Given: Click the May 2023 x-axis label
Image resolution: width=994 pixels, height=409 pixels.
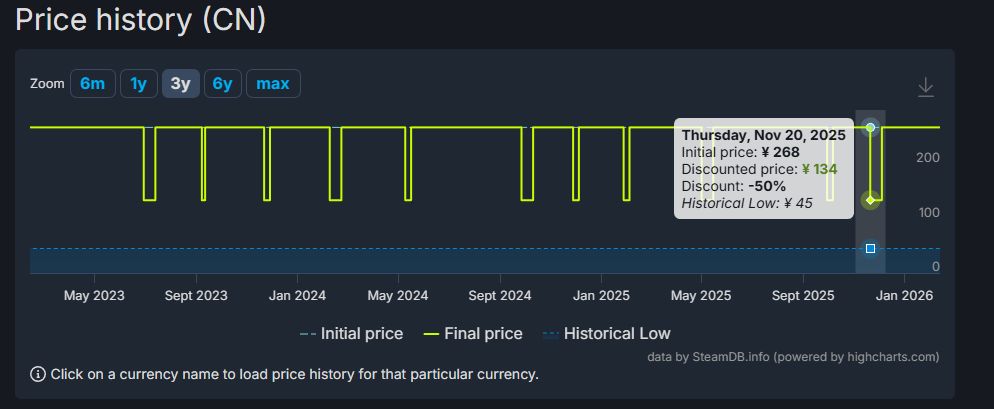Looking at the screenshot, I should click(x=94, y=296).
